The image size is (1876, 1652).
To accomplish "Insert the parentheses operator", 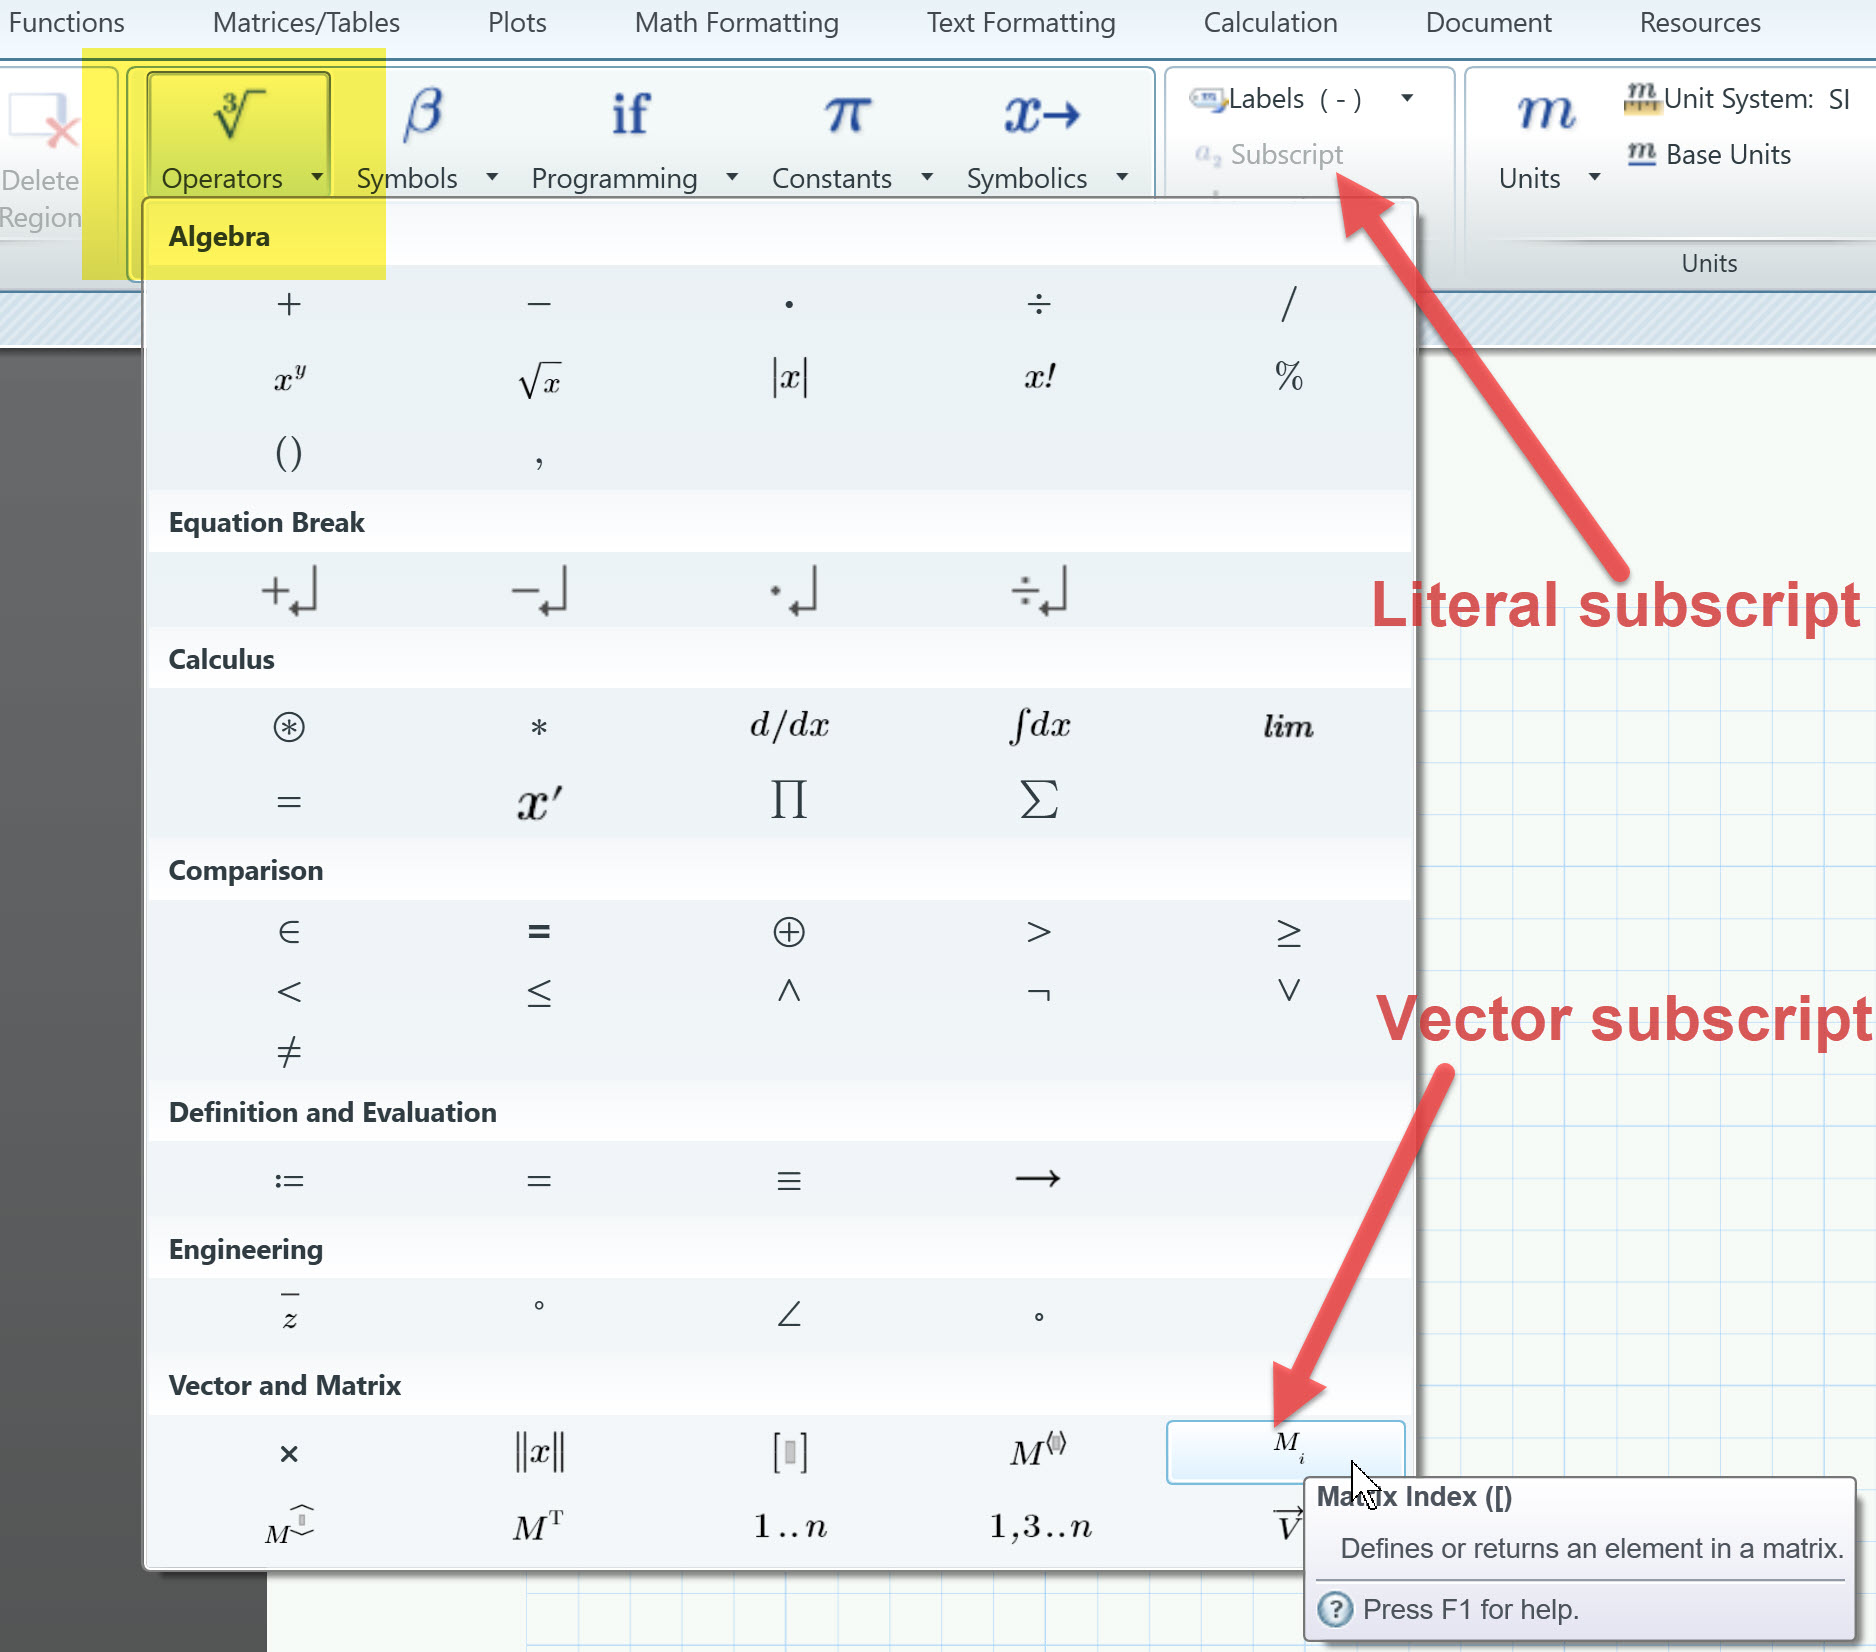I will [289, 454].
